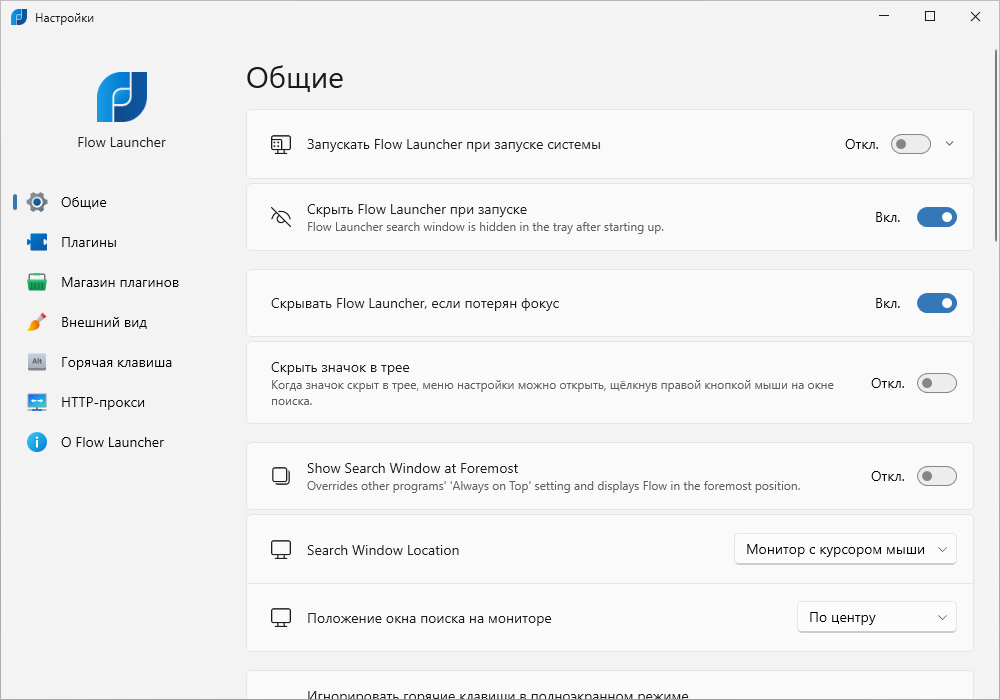Click the 'Положение окна поиска на мониторе' label
1000x700 pixels.
coord(429,618)
